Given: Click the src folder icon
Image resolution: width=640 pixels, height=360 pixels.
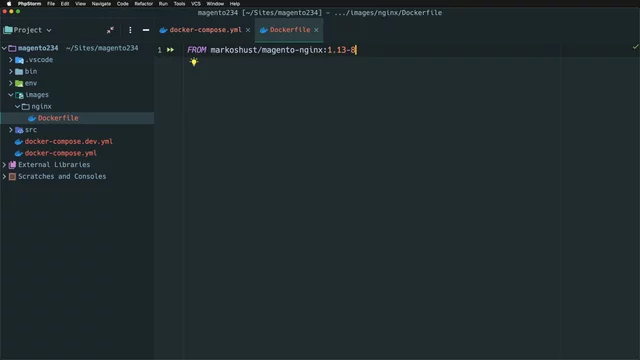Looking at the screenshot, I should [x=19, y=130].
